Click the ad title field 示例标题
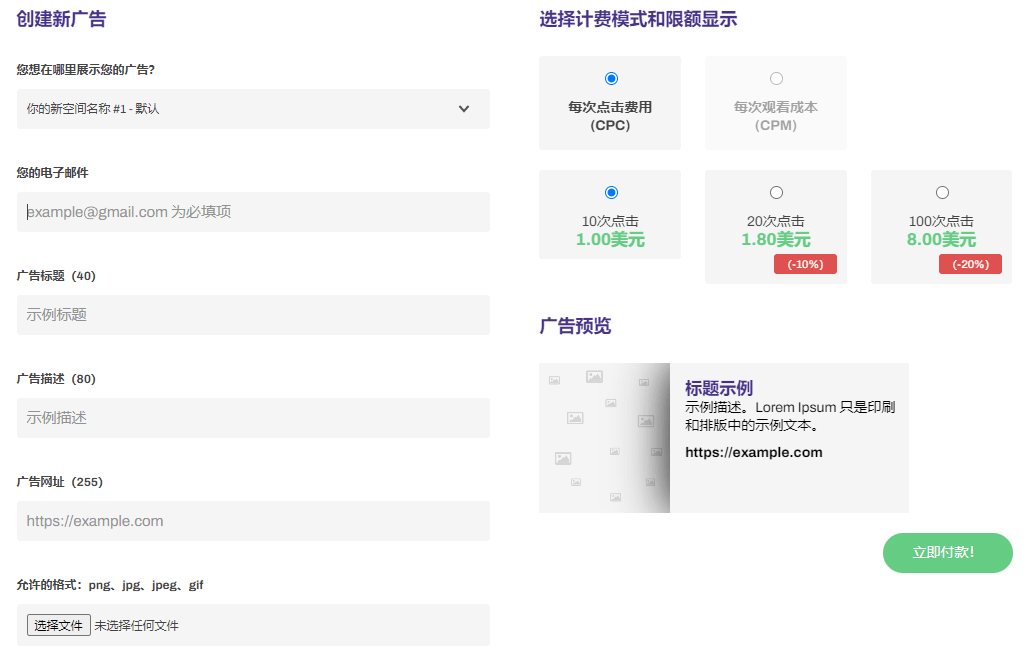The width and height of the screenshot is (1036, 652). [253, 315]
